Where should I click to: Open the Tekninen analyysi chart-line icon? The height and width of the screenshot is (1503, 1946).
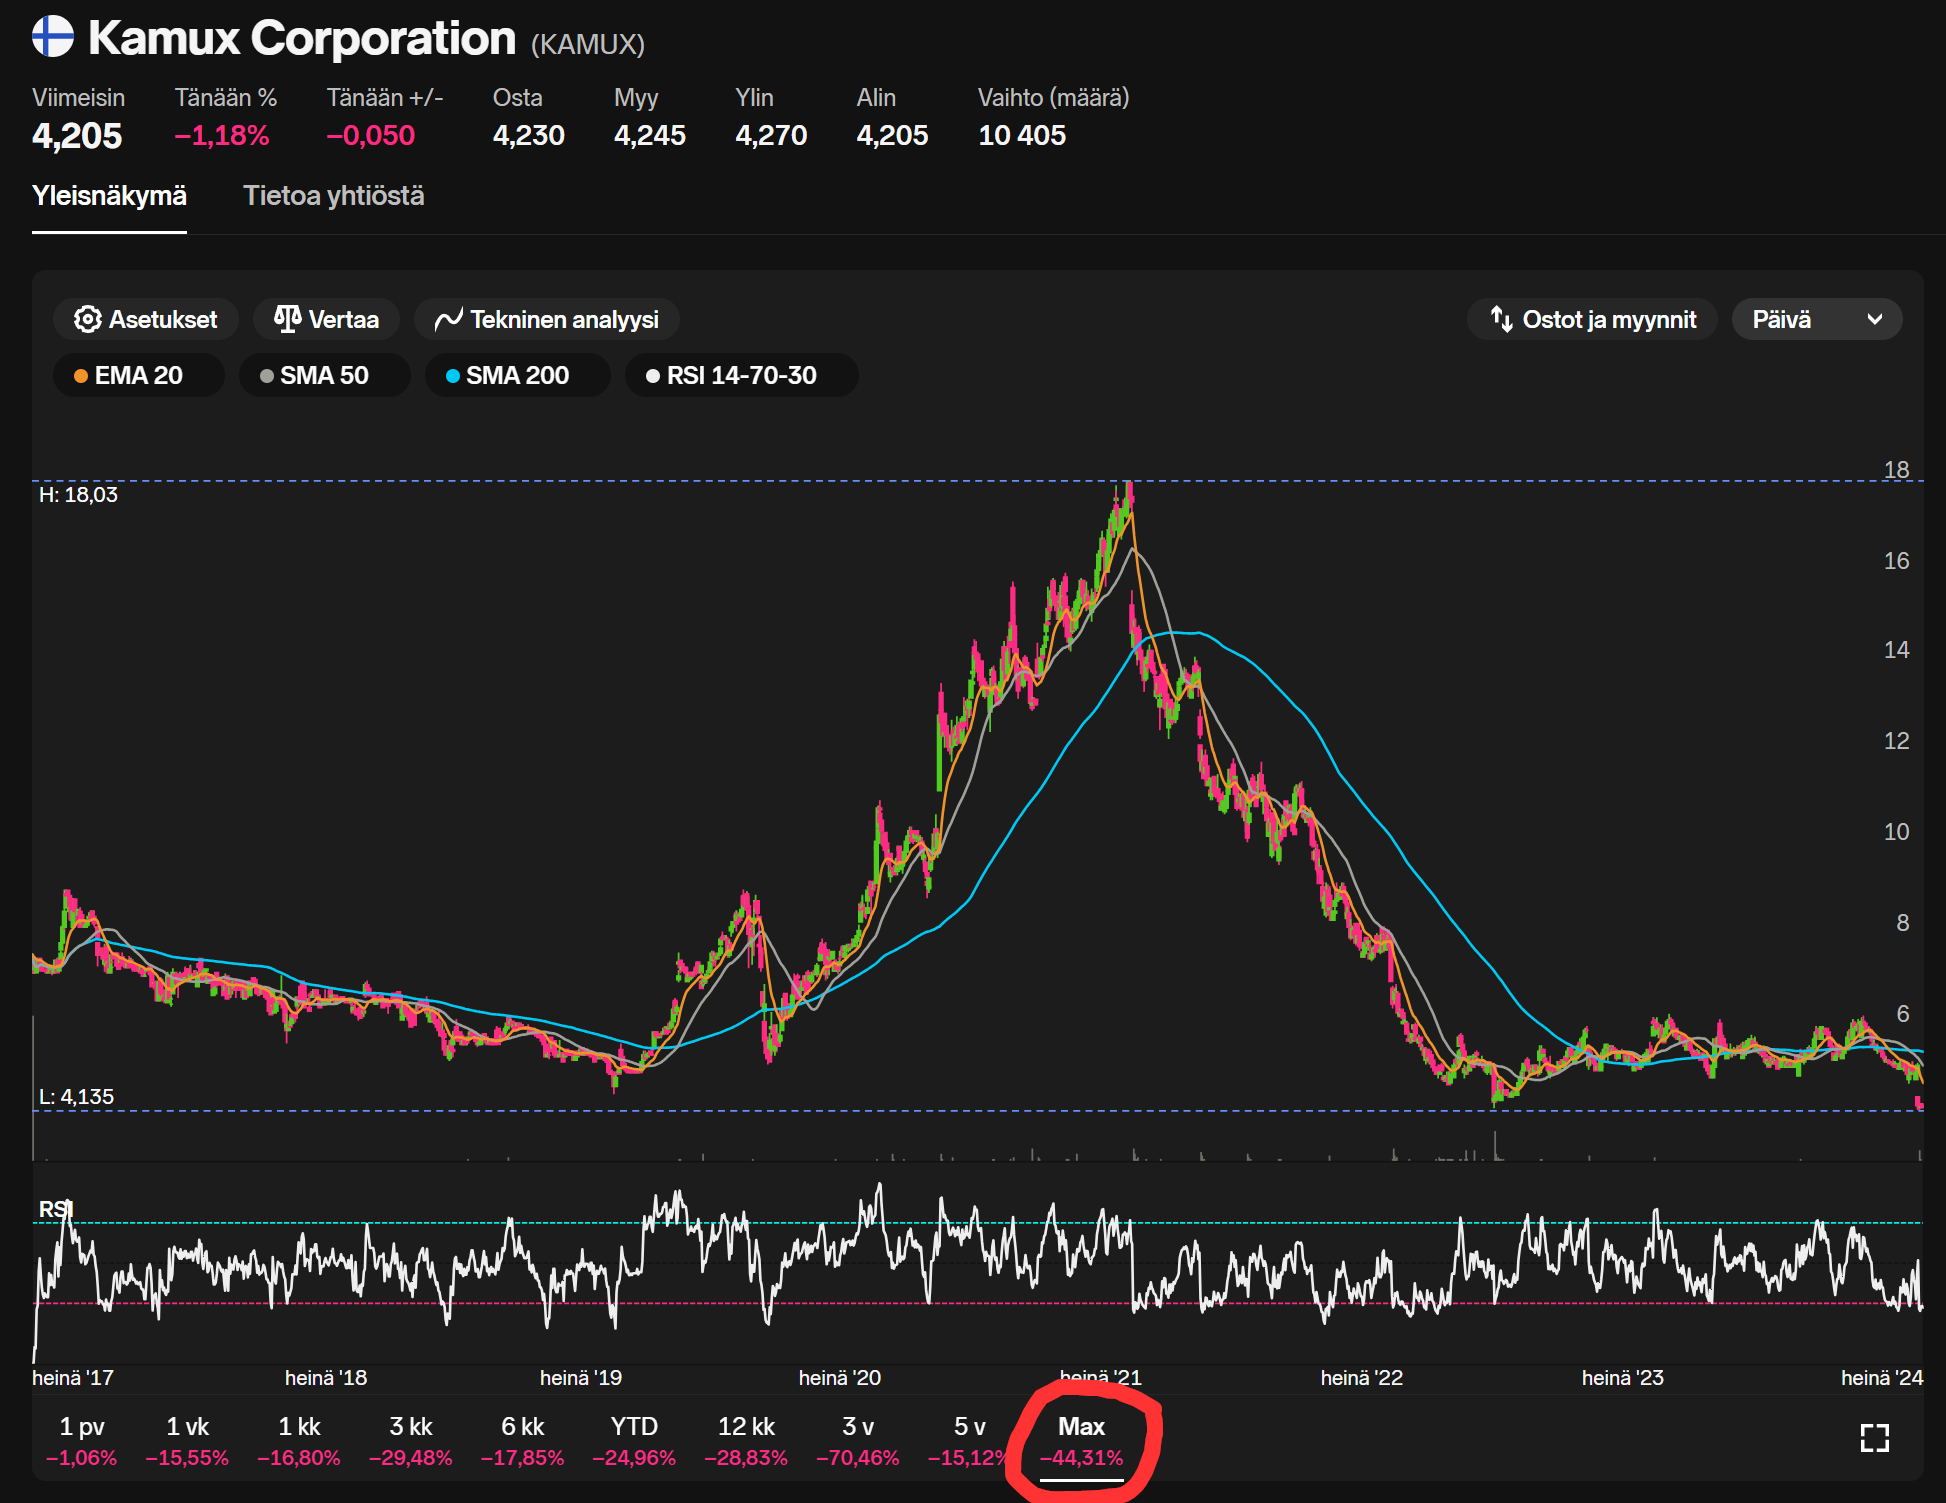[x=448, y=319]
